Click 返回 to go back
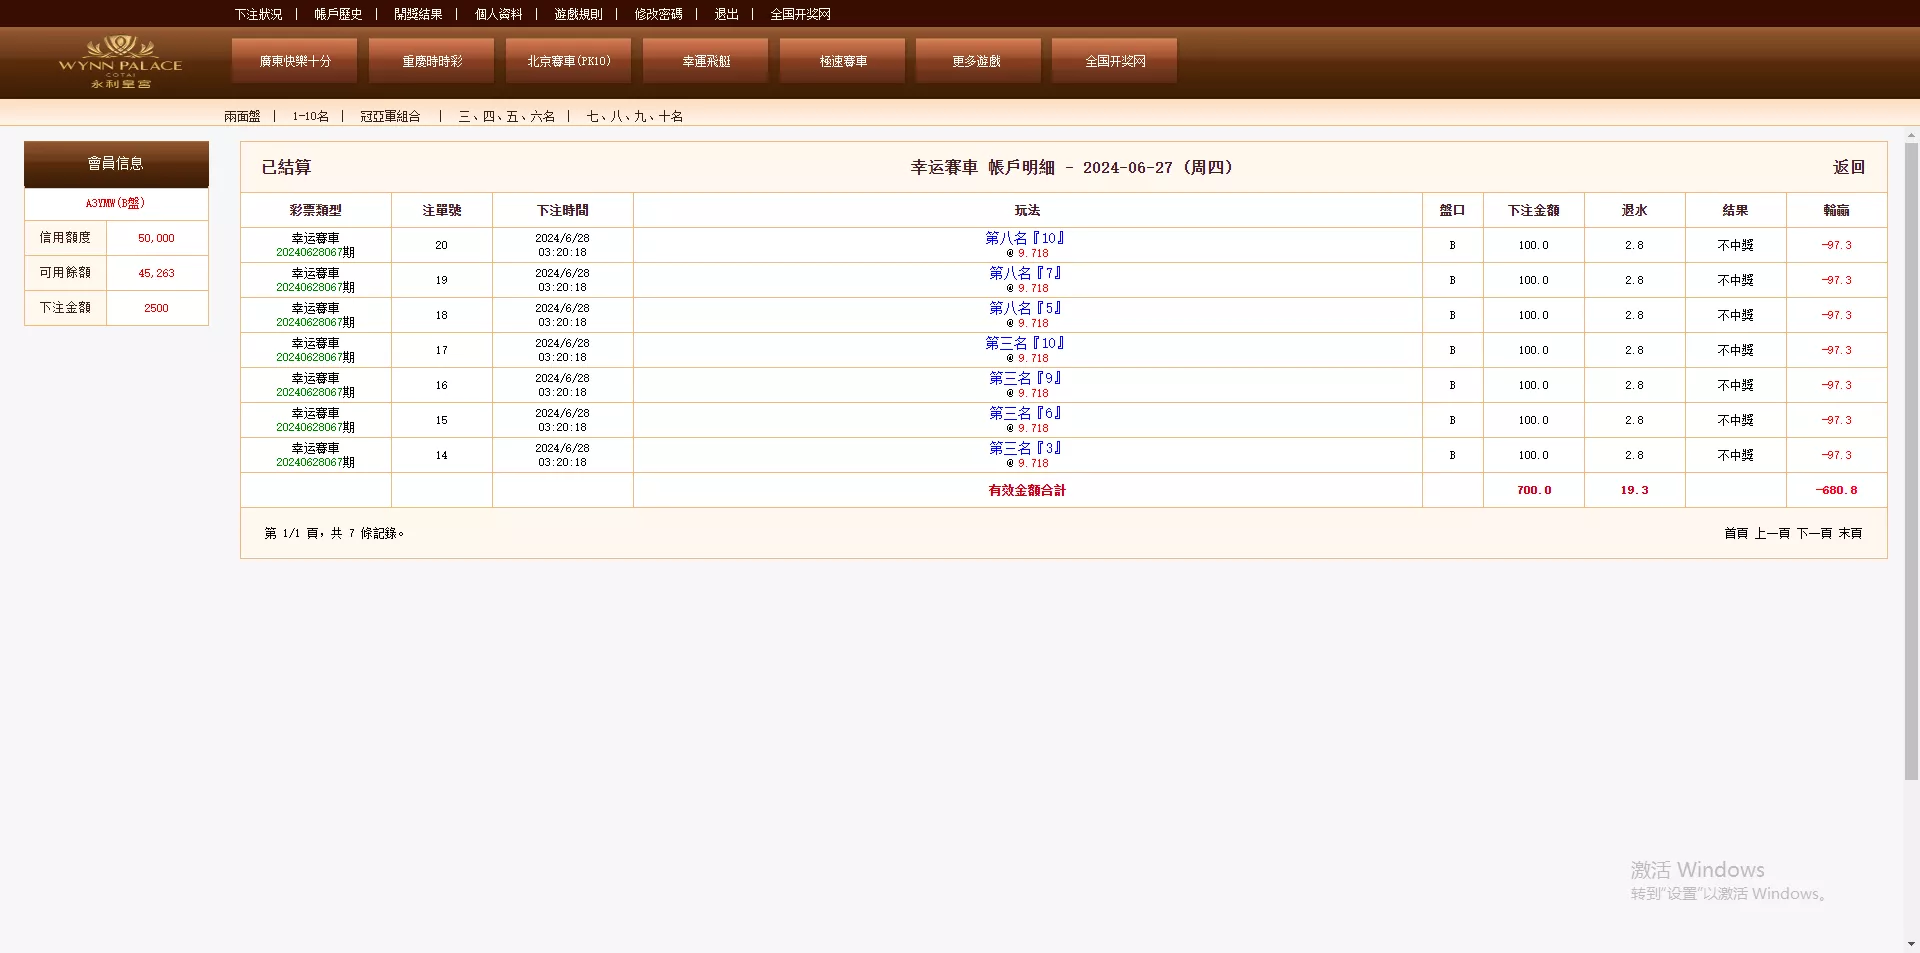Image resolution: width=1920 pixels, height=953 pixels. (x=1848, y=167)
